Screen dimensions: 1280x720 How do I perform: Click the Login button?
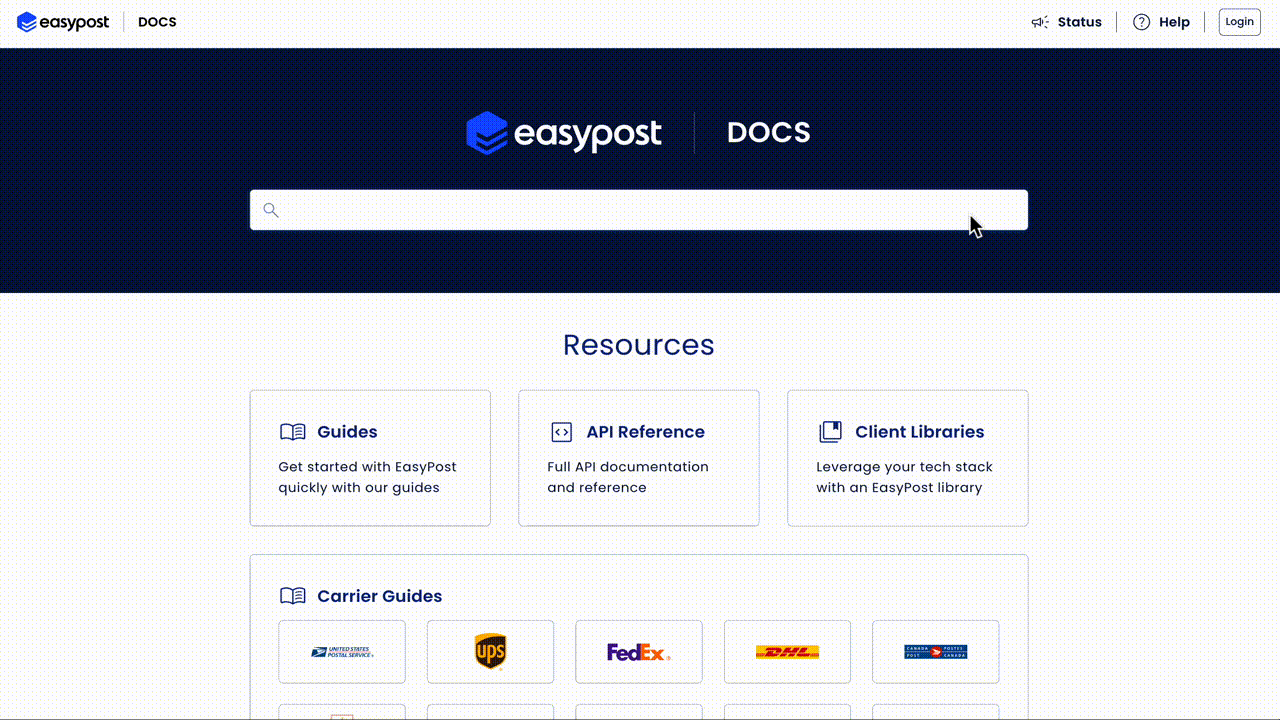[x=1239, y=22]
